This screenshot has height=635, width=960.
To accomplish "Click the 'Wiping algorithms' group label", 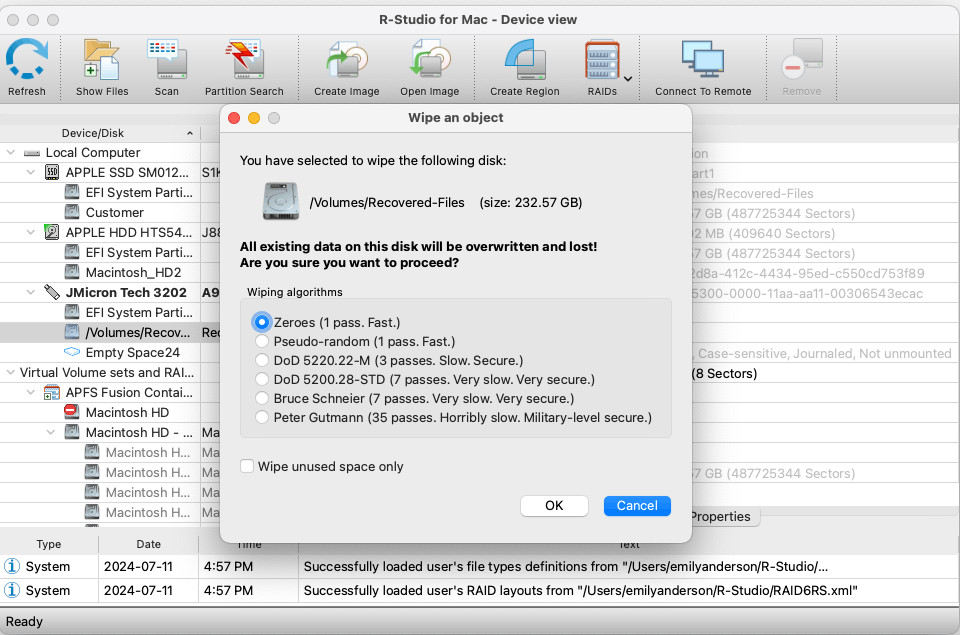I will (295, 292).
